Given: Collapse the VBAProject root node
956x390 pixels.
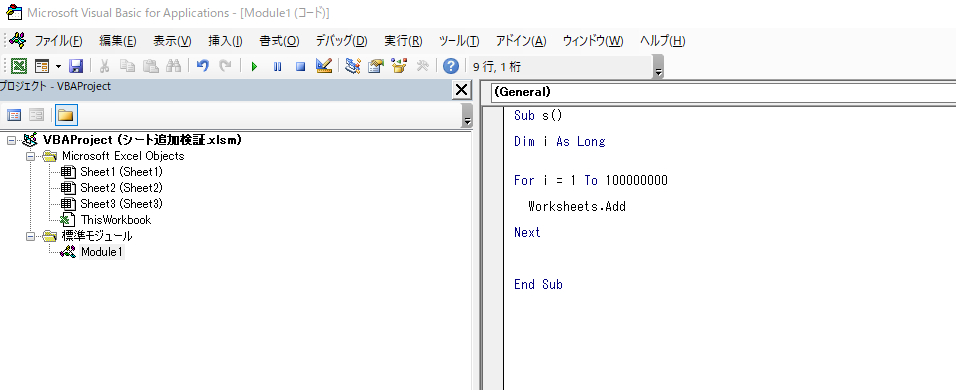Looking at the screenshot, I should [11, 140].
